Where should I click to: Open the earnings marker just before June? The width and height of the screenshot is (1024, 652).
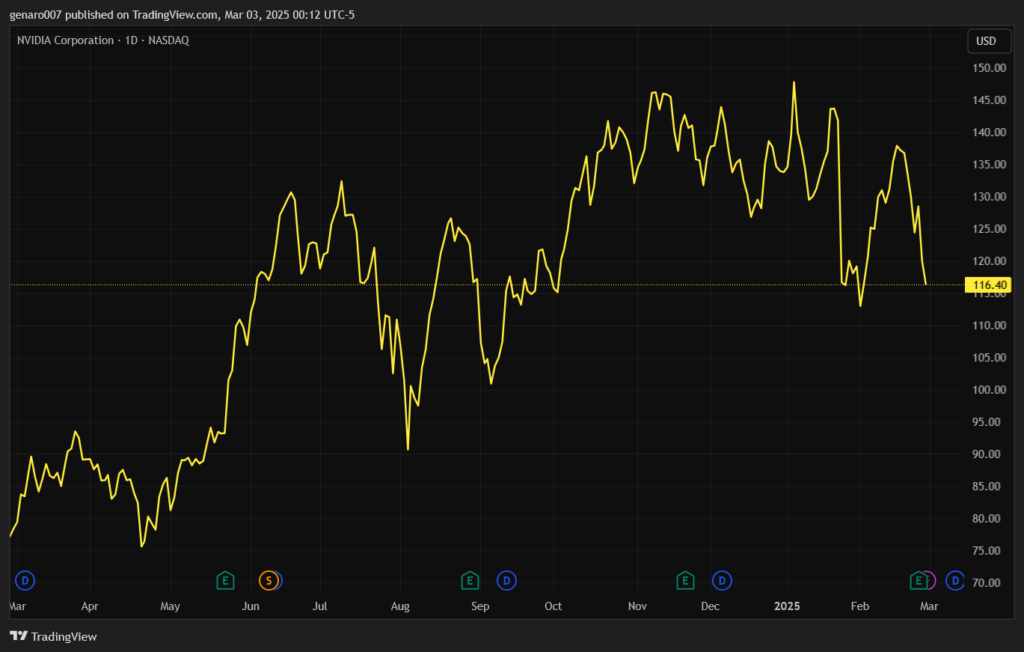point(226,580)
